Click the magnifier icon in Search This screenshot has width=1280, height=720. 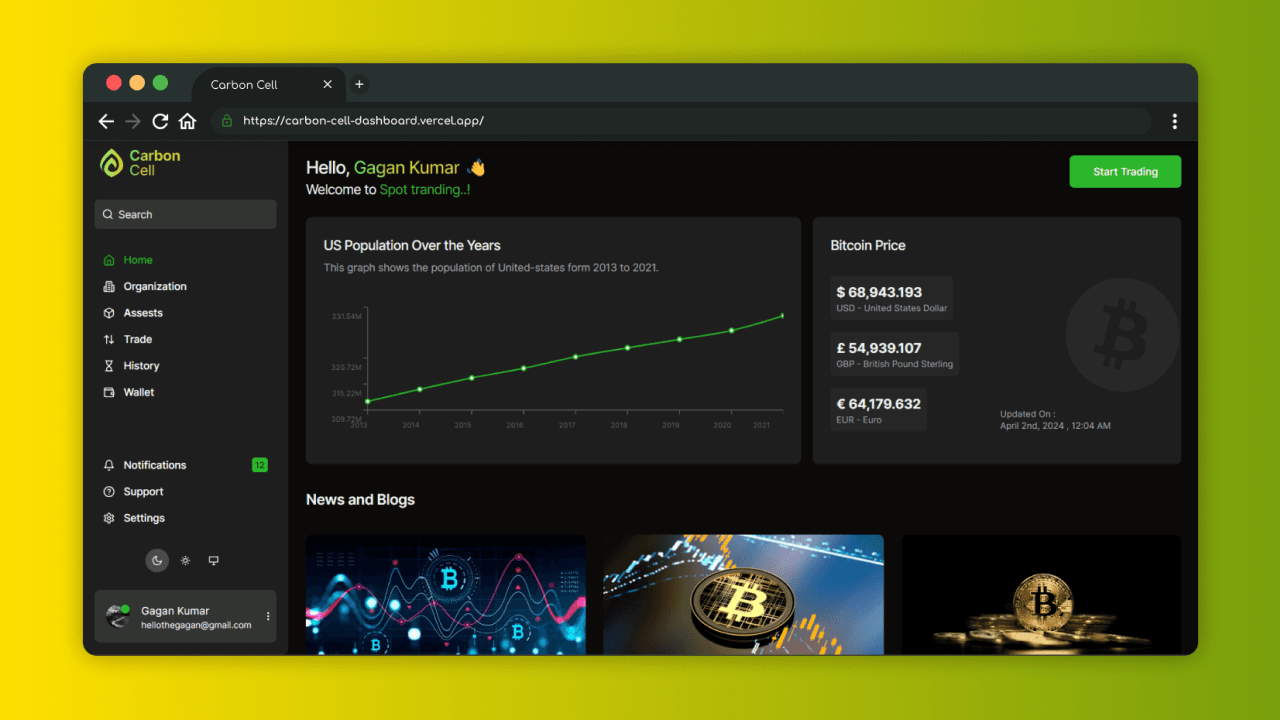pos(109,214)
